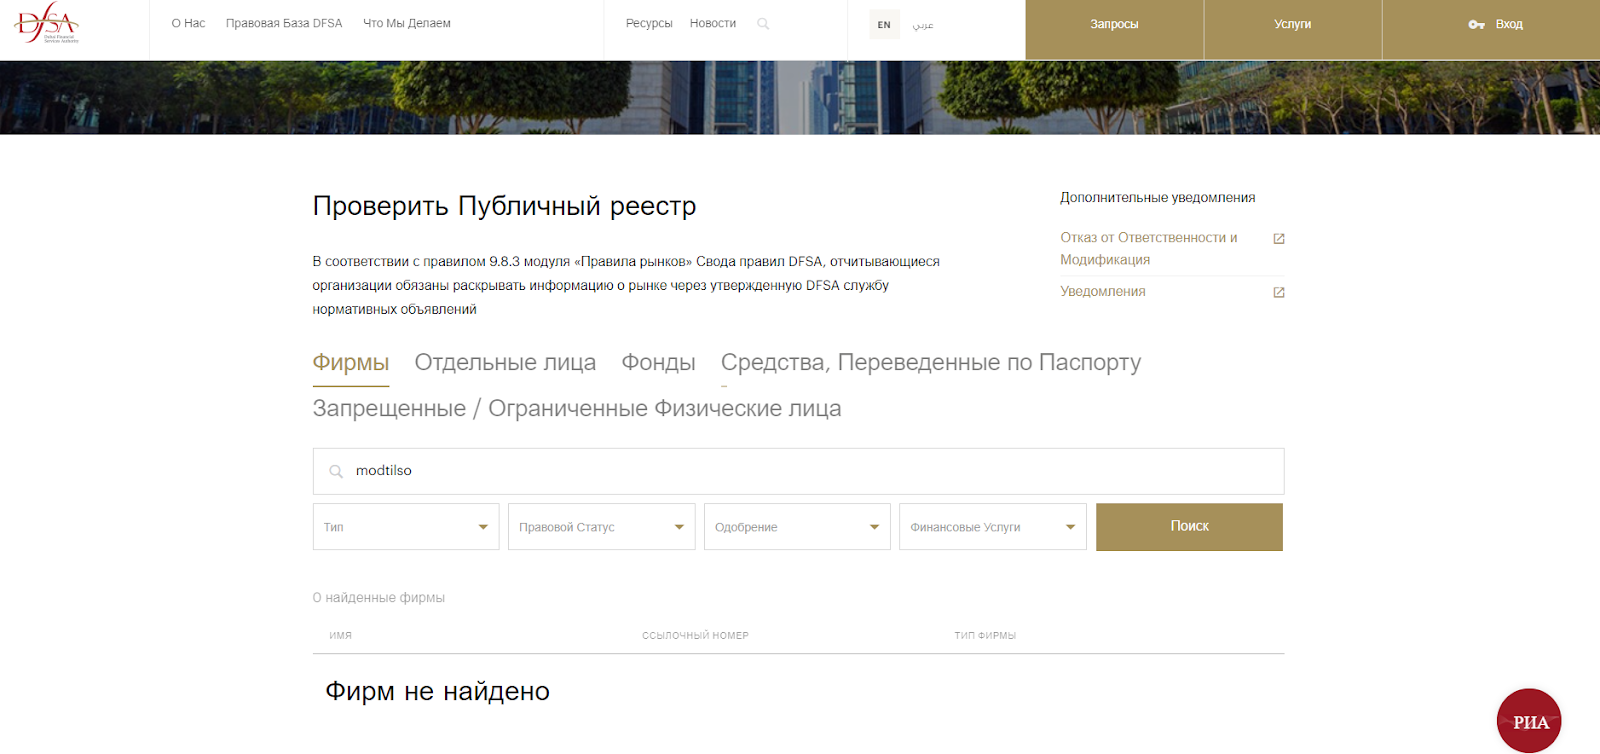Screen dimensions: 1600x754
Task: Open the Тип dropdown
Action: 406,527
